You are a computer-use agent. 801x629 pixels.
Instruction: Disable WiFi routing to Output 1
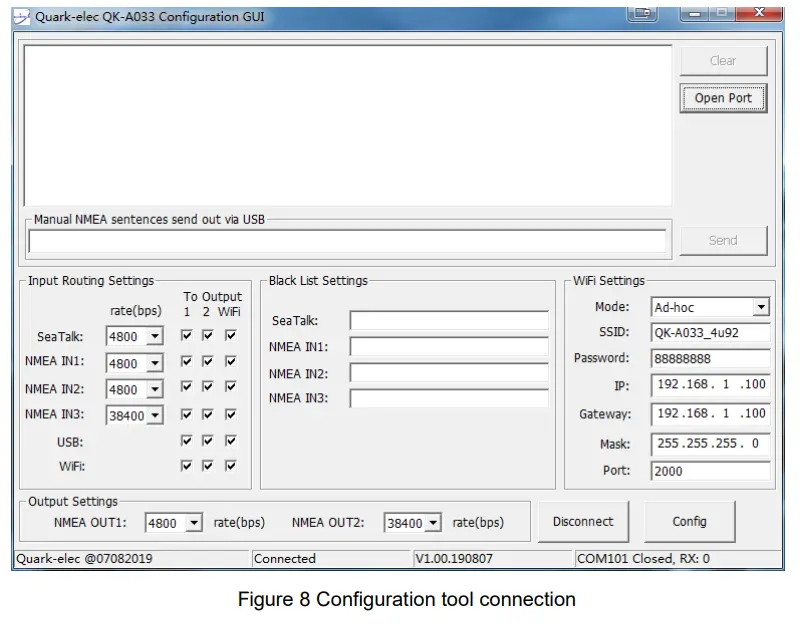point(187,466)
